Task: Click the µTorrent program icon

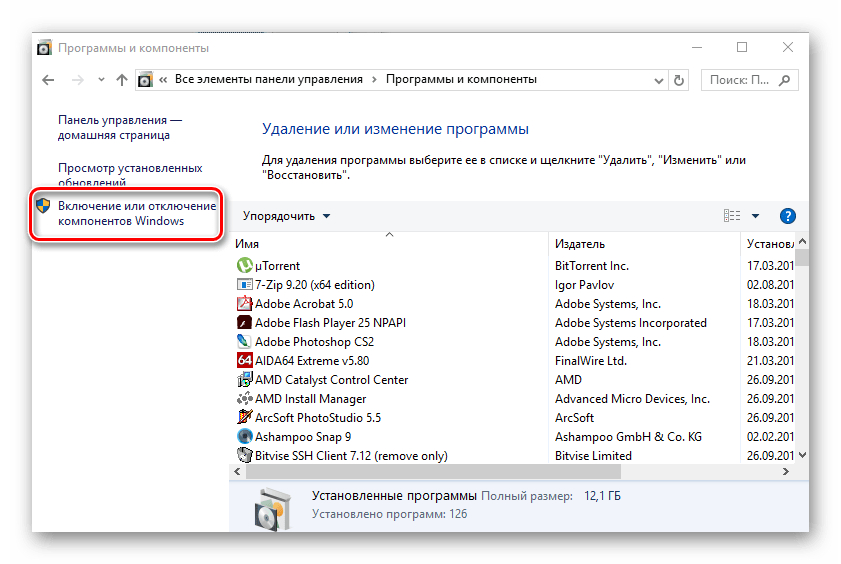Action: click(244, 266)
